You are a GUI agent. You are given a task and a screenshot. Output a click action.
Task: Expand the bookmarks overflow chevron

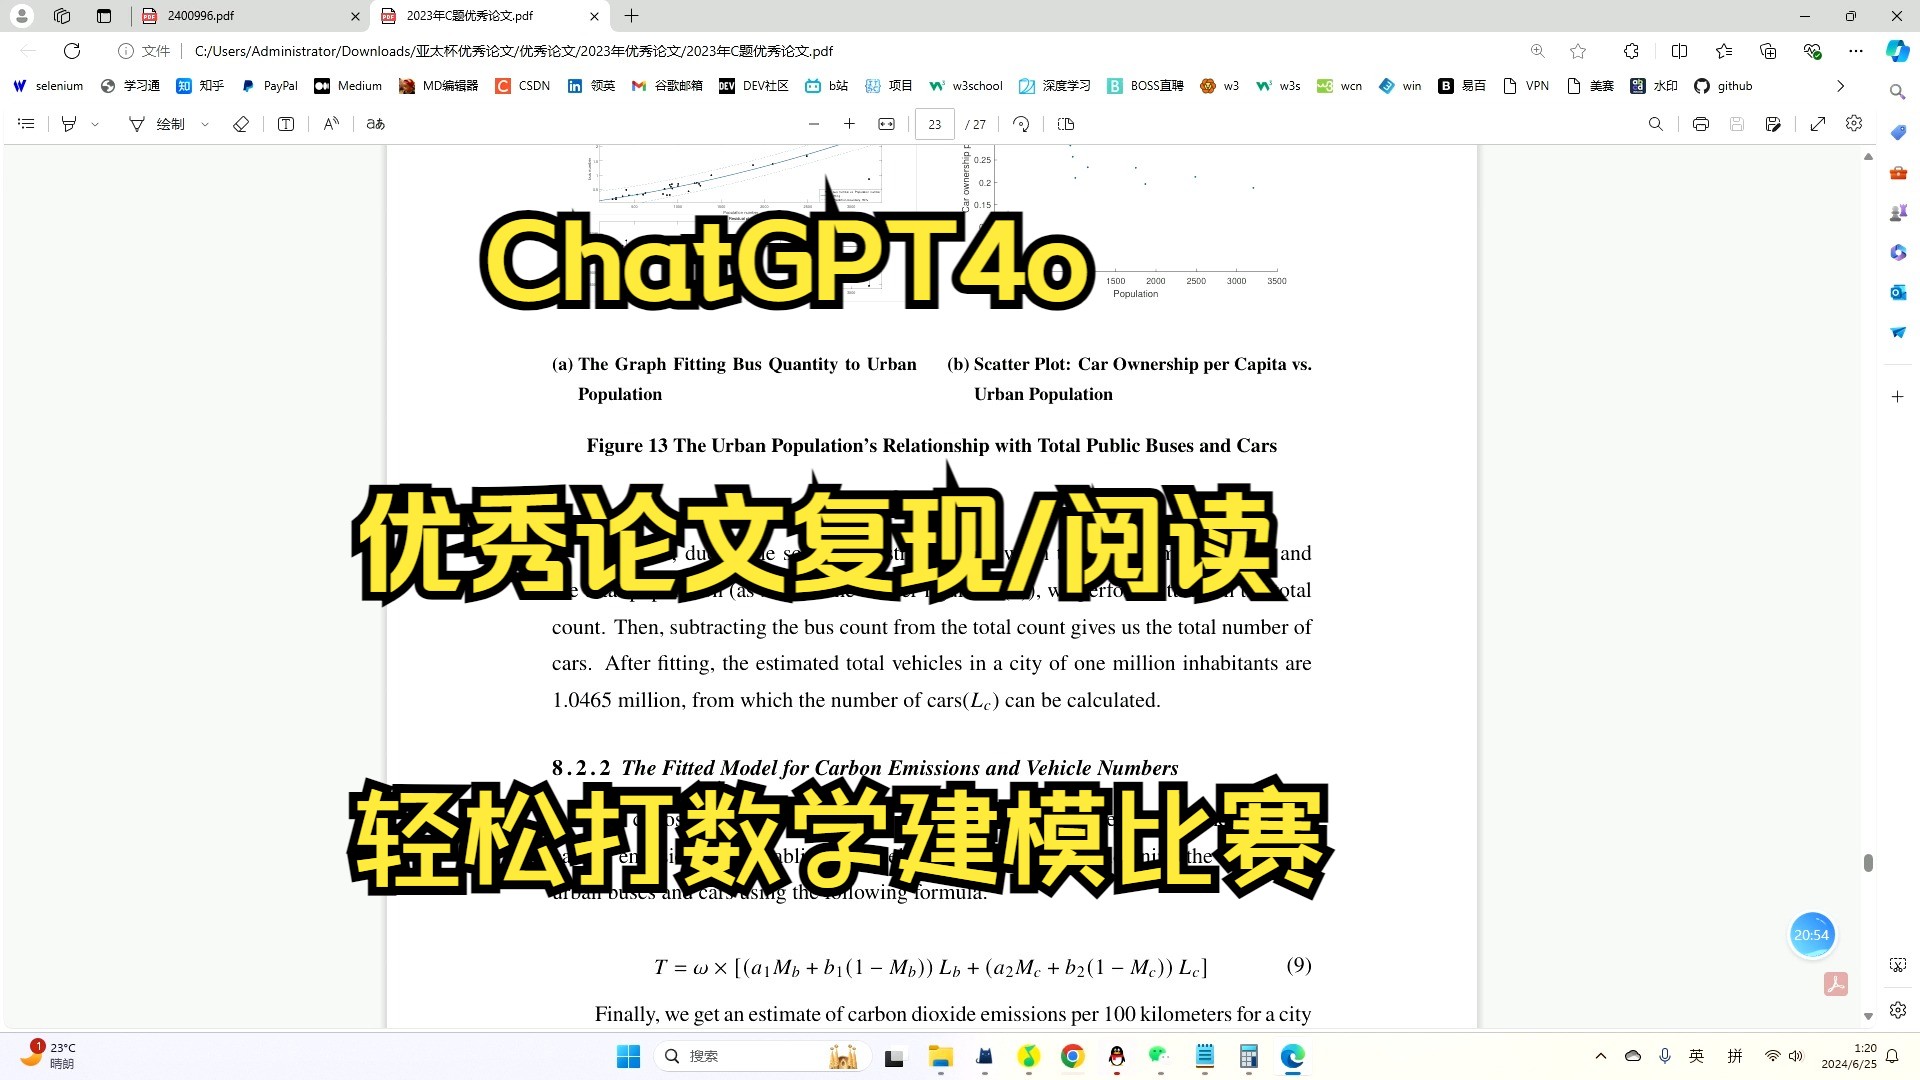pyautogui.click(x=1840, y=86)
